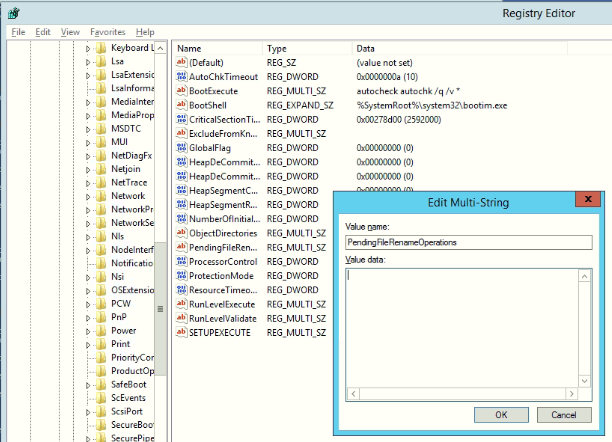
Task: Close the Edit Multi-String dialog with X
Action: [588, 199]
